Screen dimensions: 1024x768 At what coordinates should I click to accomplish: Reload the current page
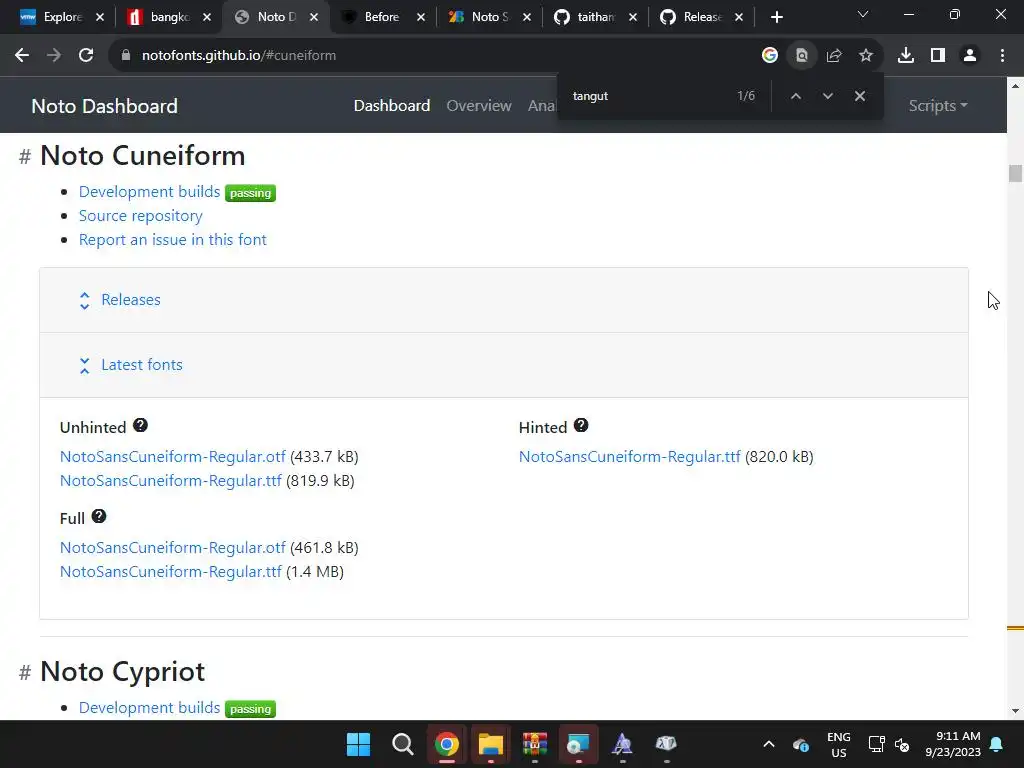[86, 56]
